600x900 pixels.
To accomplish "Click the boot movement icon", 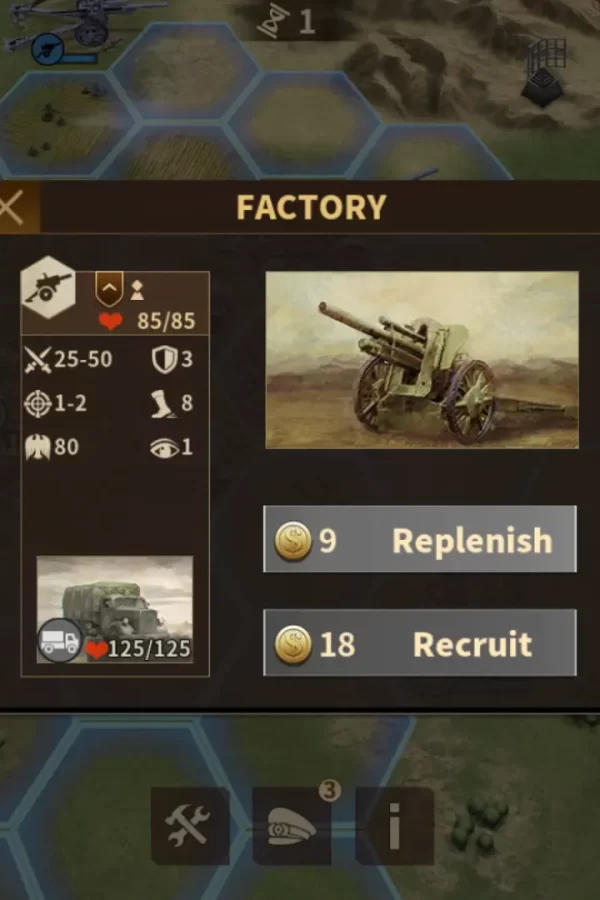I will [x=162, y=404].
